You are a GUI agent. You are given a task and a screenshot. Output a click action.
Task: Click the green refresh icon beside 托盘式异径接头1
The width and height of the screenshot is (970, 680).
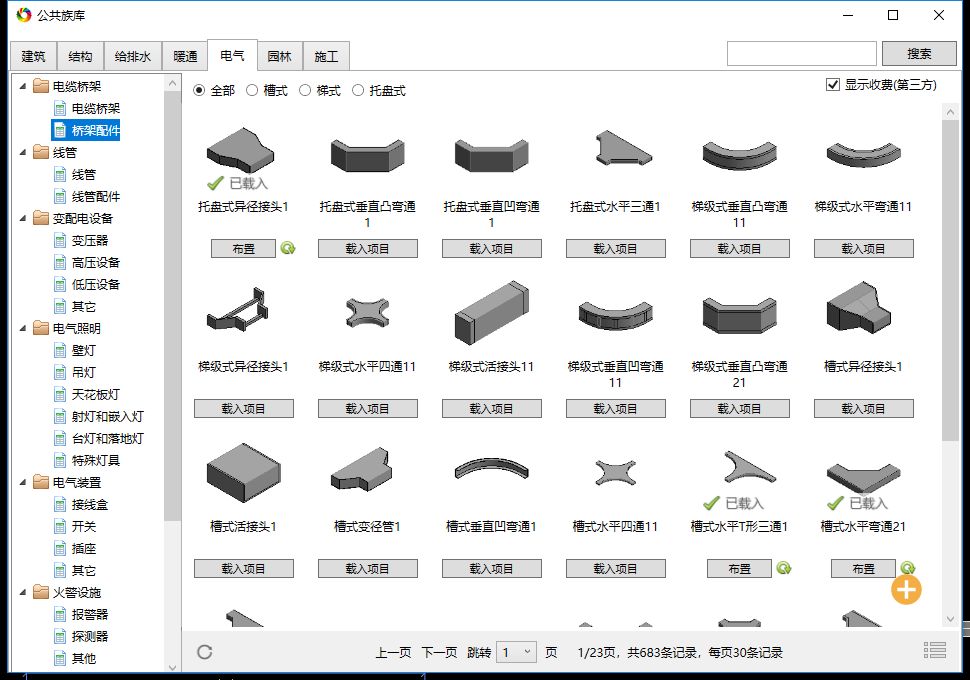coord(288,249)
